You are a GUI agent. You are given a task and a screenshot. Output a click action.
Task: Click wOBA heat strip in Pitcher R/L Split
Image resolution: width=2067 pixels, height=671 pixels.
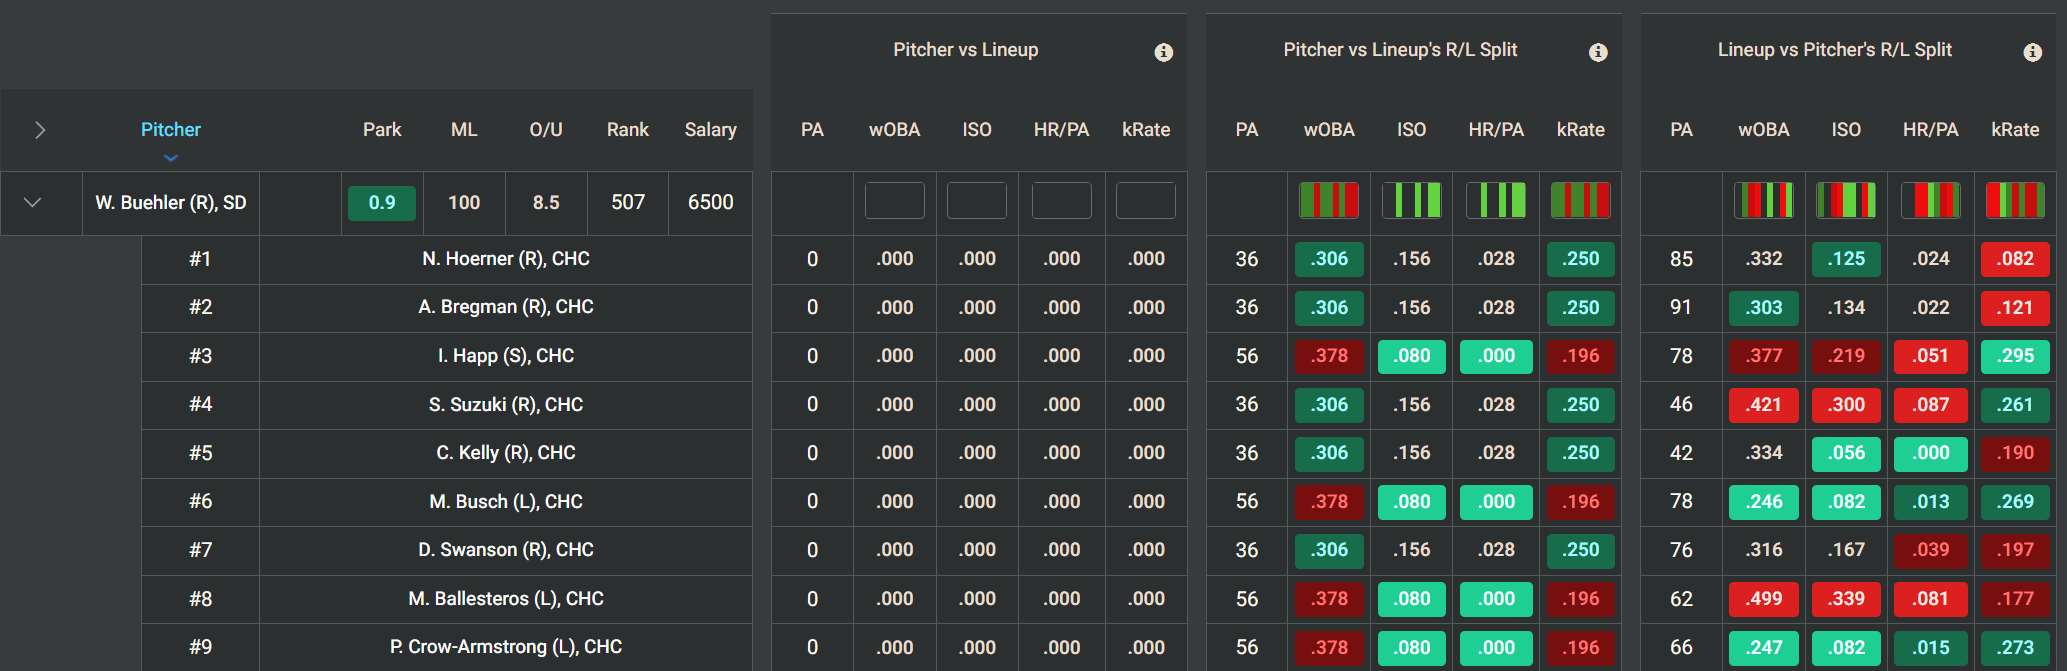[x=1329, y=201]
